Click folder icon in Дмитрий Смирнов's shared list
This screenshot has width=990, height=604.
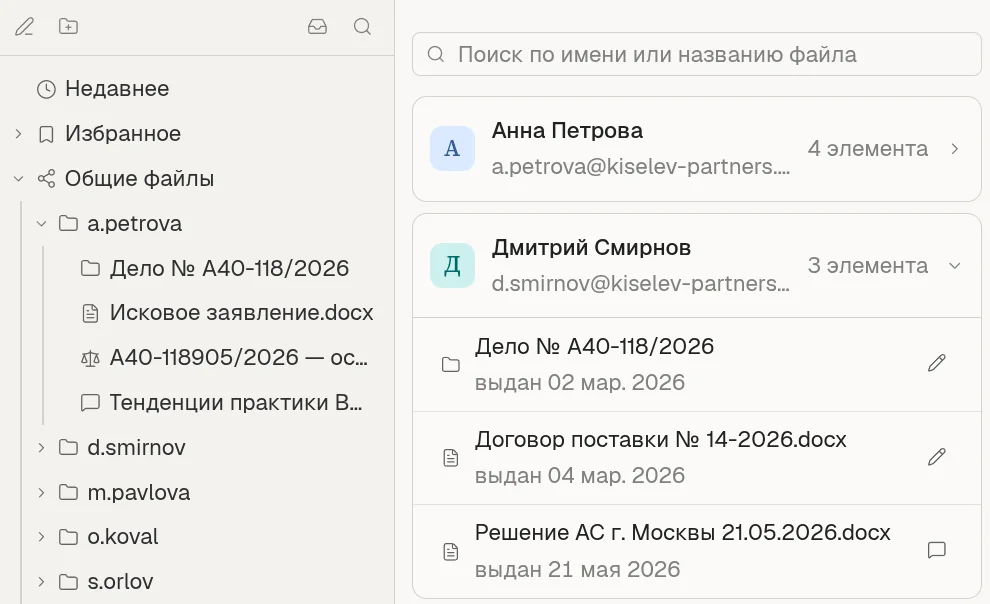click(451, 364)
